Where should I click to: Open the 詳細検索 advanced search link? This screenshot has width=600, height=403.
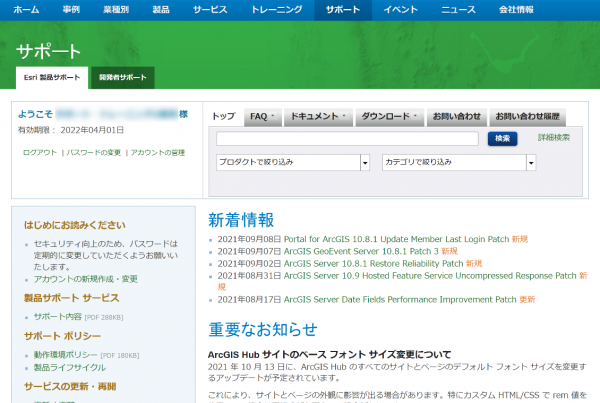pos(554,137)
